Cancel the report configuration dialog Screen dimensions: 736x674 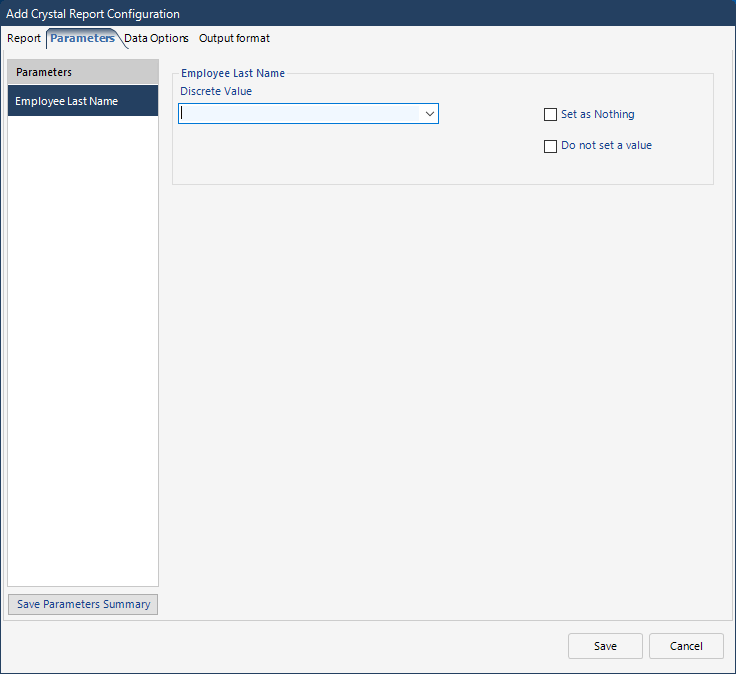tap(686, 646)
